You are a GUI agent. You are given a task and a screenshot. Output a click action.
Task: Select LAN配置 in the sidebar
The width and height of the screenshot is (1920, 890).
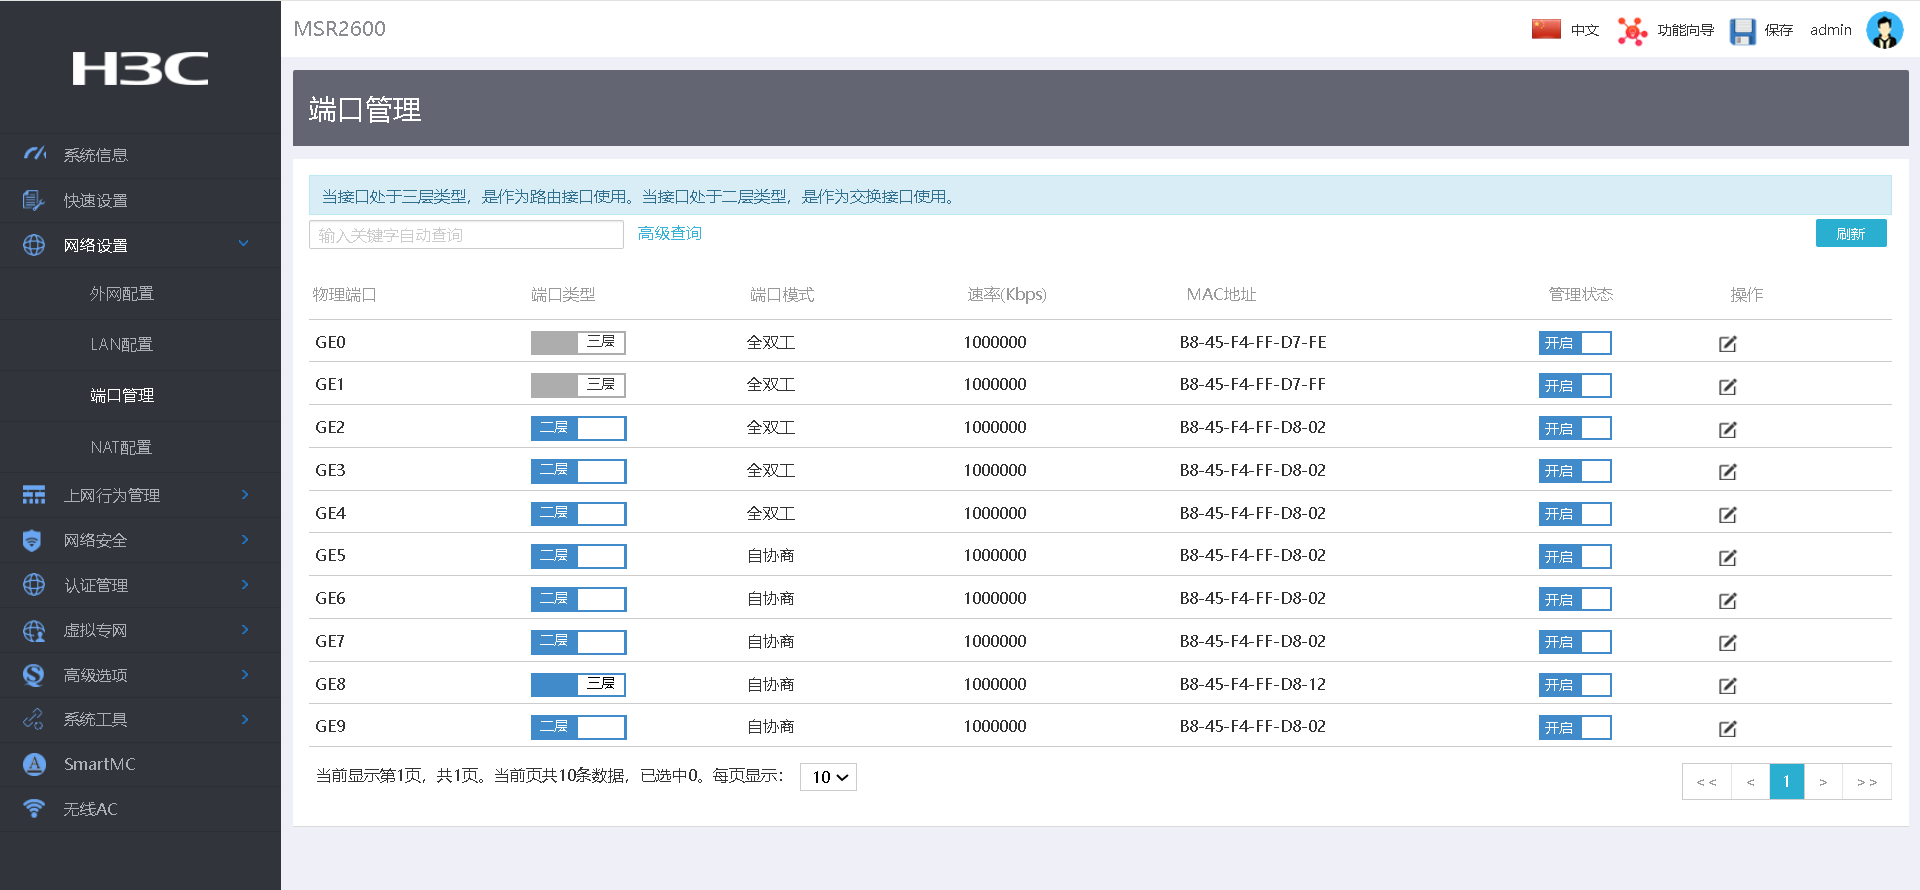121,344
